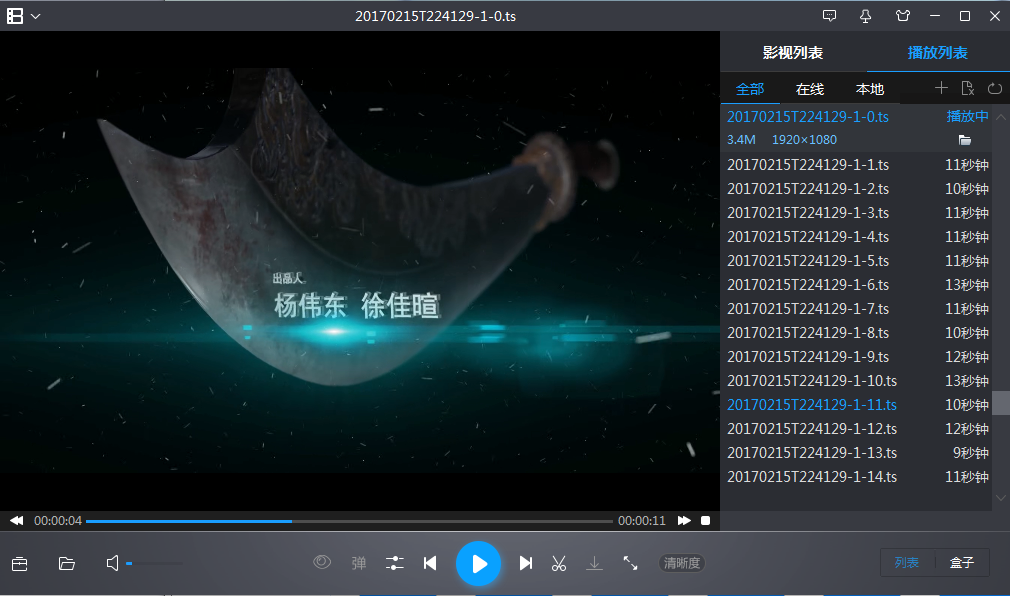
Task: Open the 盒子 button
Action: (x=962, y=563)
